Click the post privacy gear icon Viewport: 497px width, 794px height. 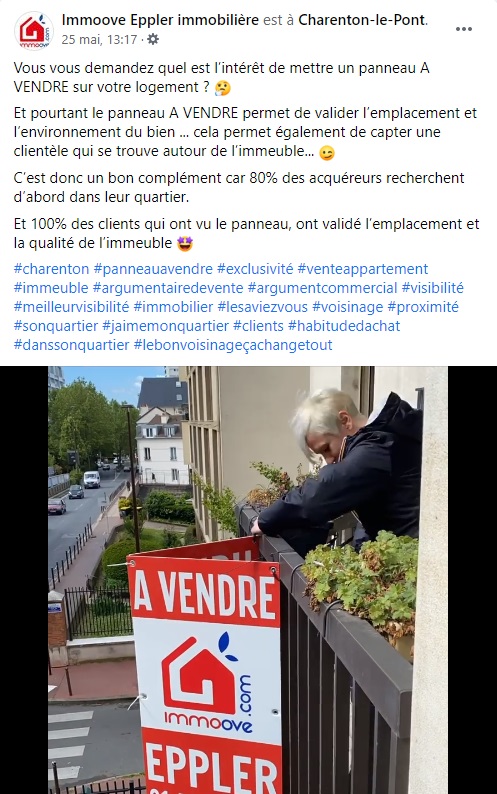pyautogui.click(x=152, y=39)
